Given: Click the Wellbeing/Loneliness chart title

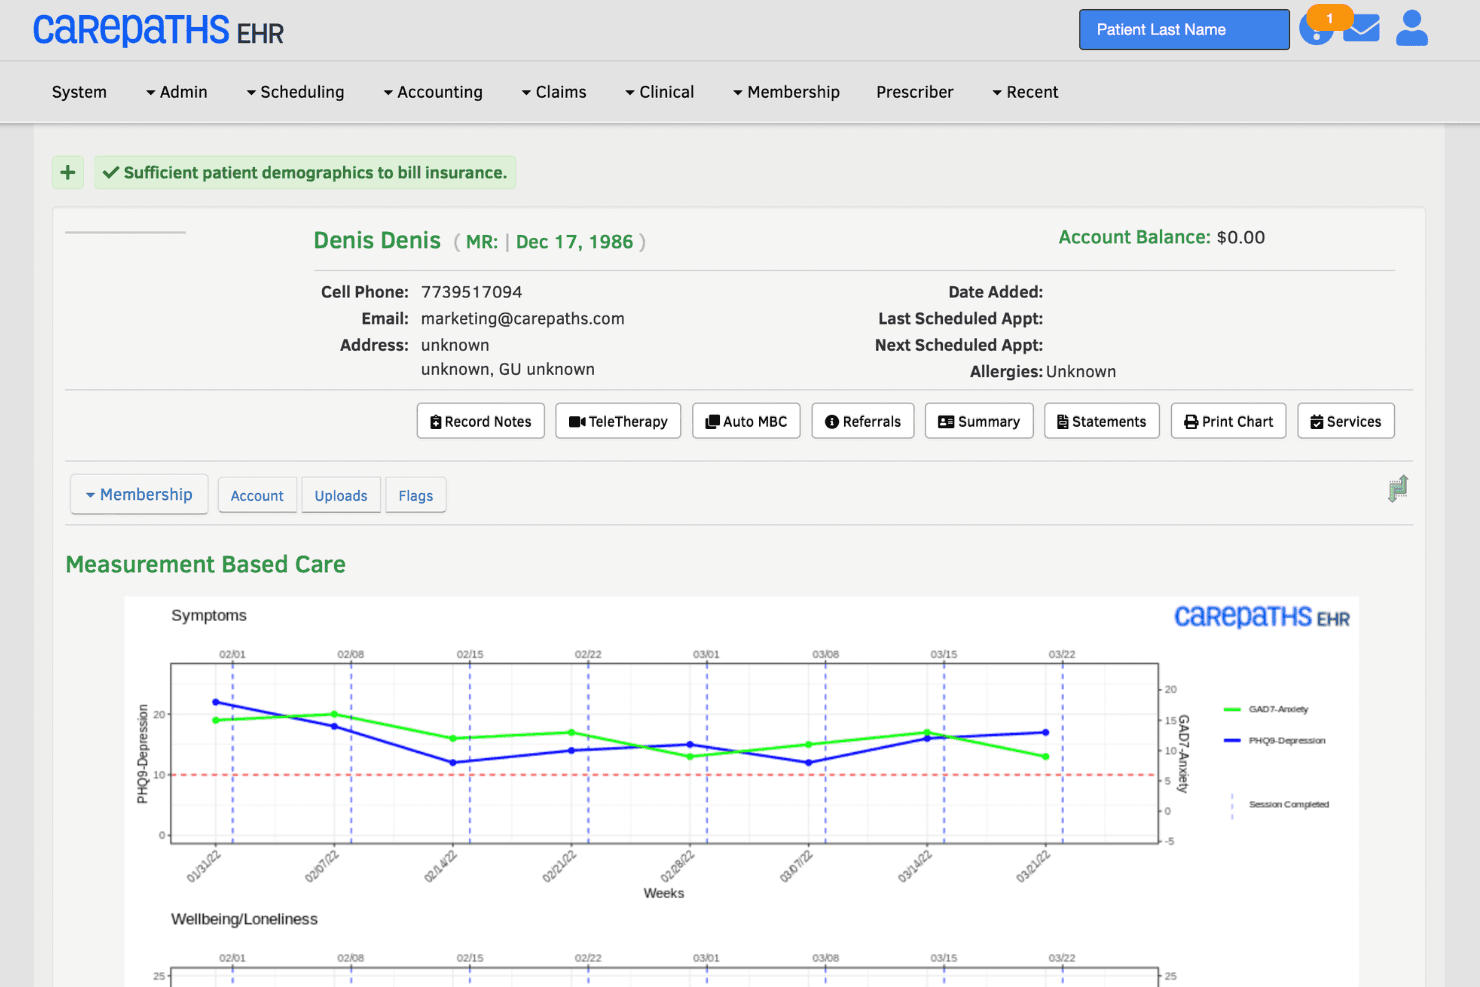Looking at the screenshot, I should click(244, 919).
